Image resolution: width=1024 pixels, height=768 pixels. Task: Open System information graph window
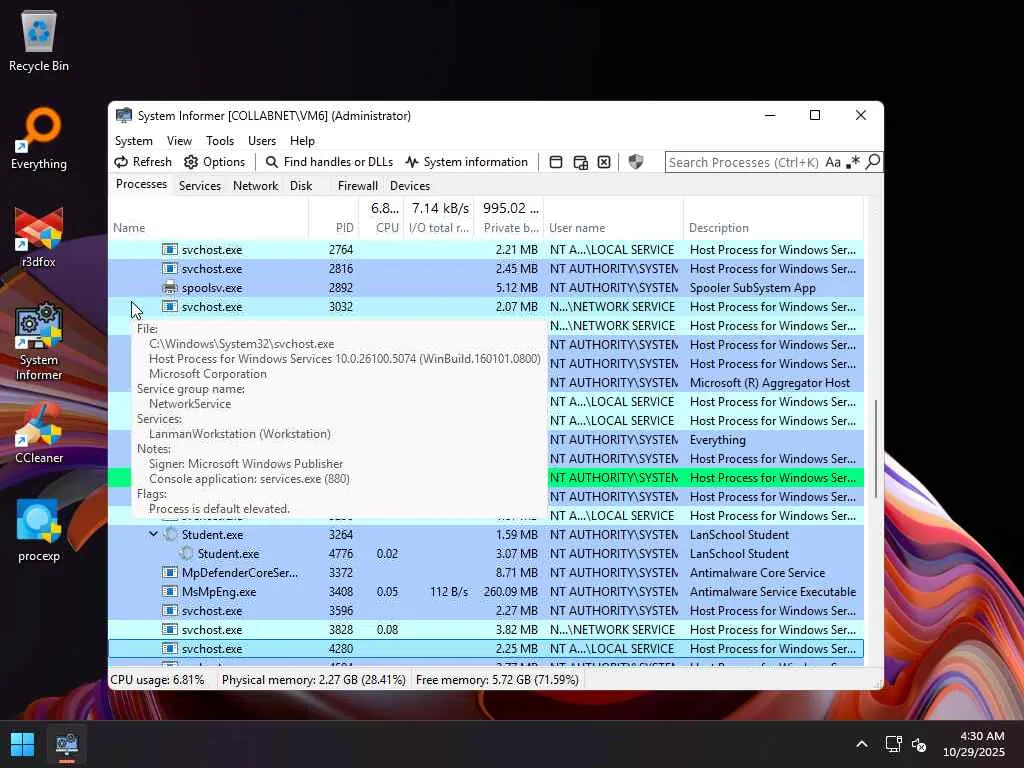466,162
